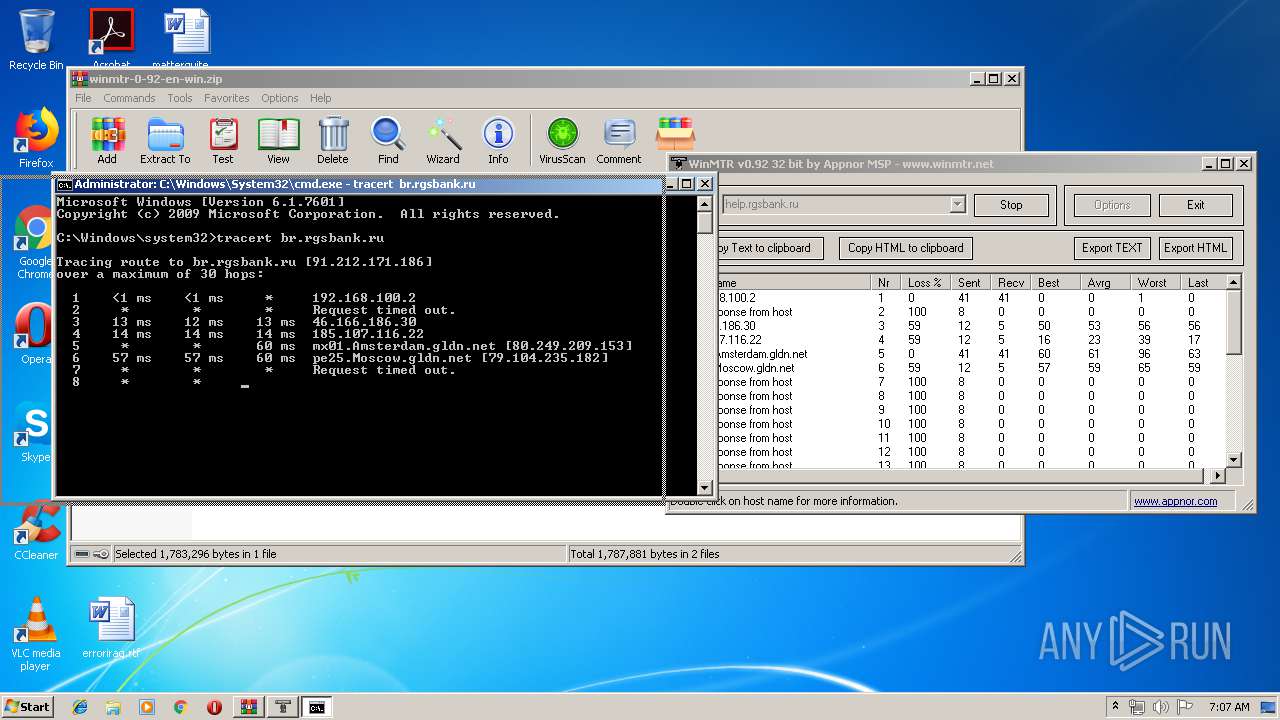Select the Amsterdam.gldn.net row in WinMTR
Screen dimensions: 1280x720
coord(970,354)
